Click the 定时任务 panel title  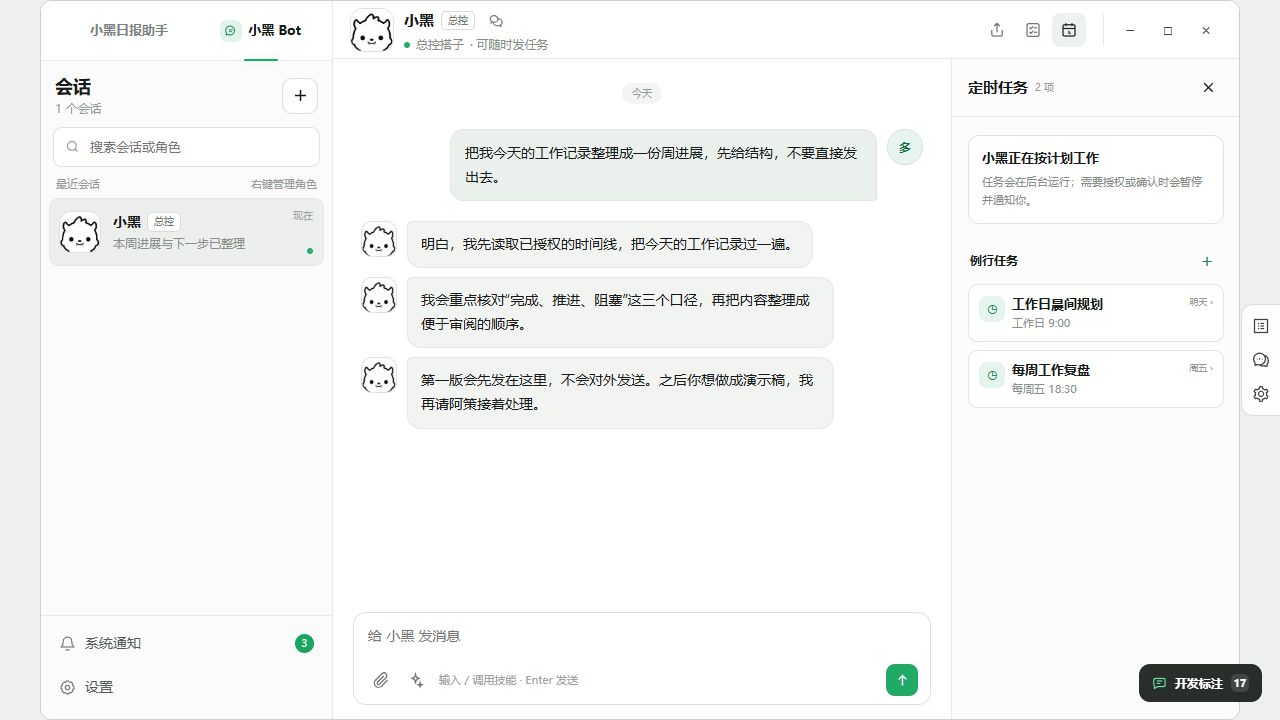[998, 87]
